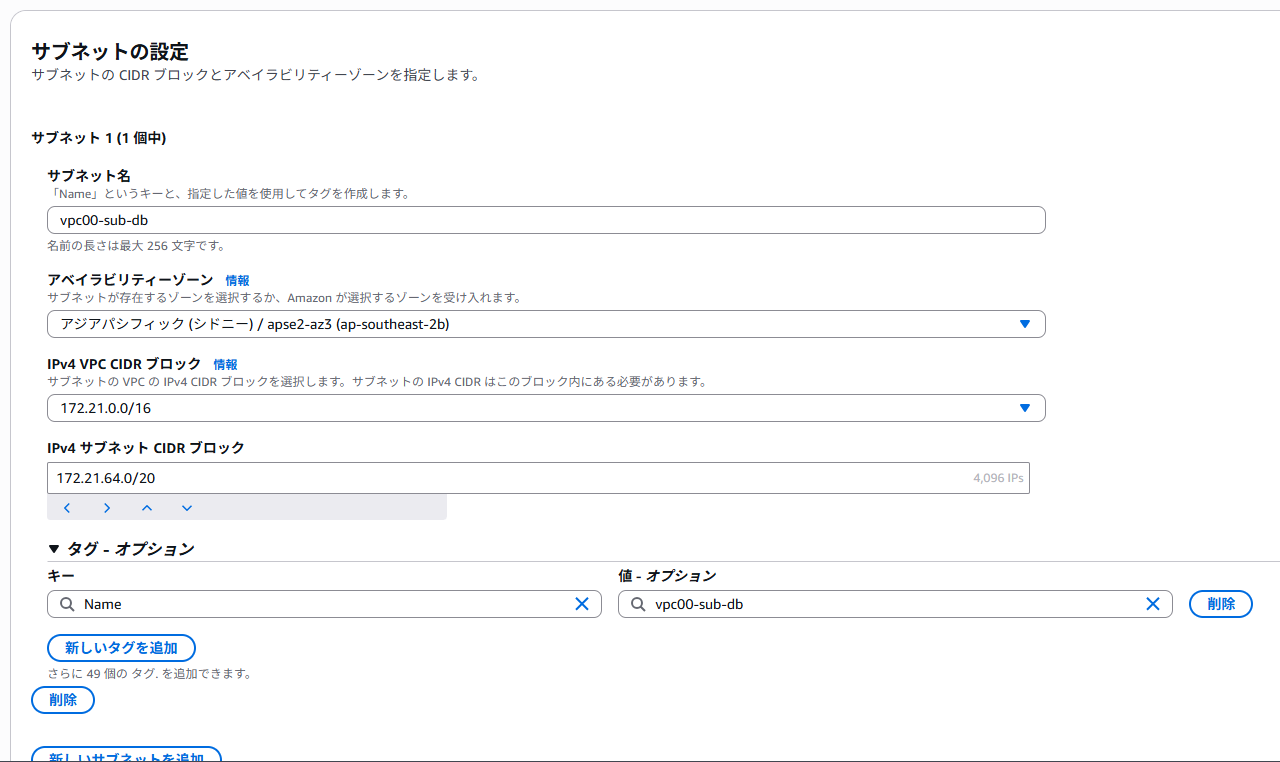Open the 情報 link beside アベイラビリティーゾーン
The image size is (1280, 762).
click(237, 281)
